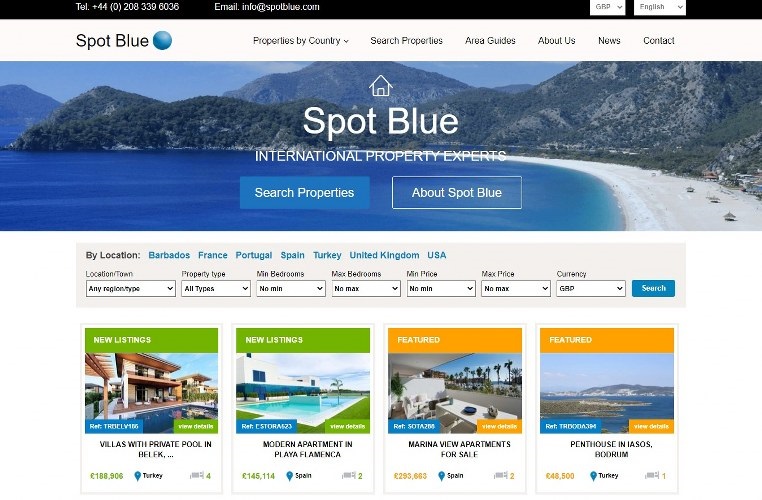
Task: Open the modern apartment Playa Flamenca thumbnail
Action: pos(303,393)
